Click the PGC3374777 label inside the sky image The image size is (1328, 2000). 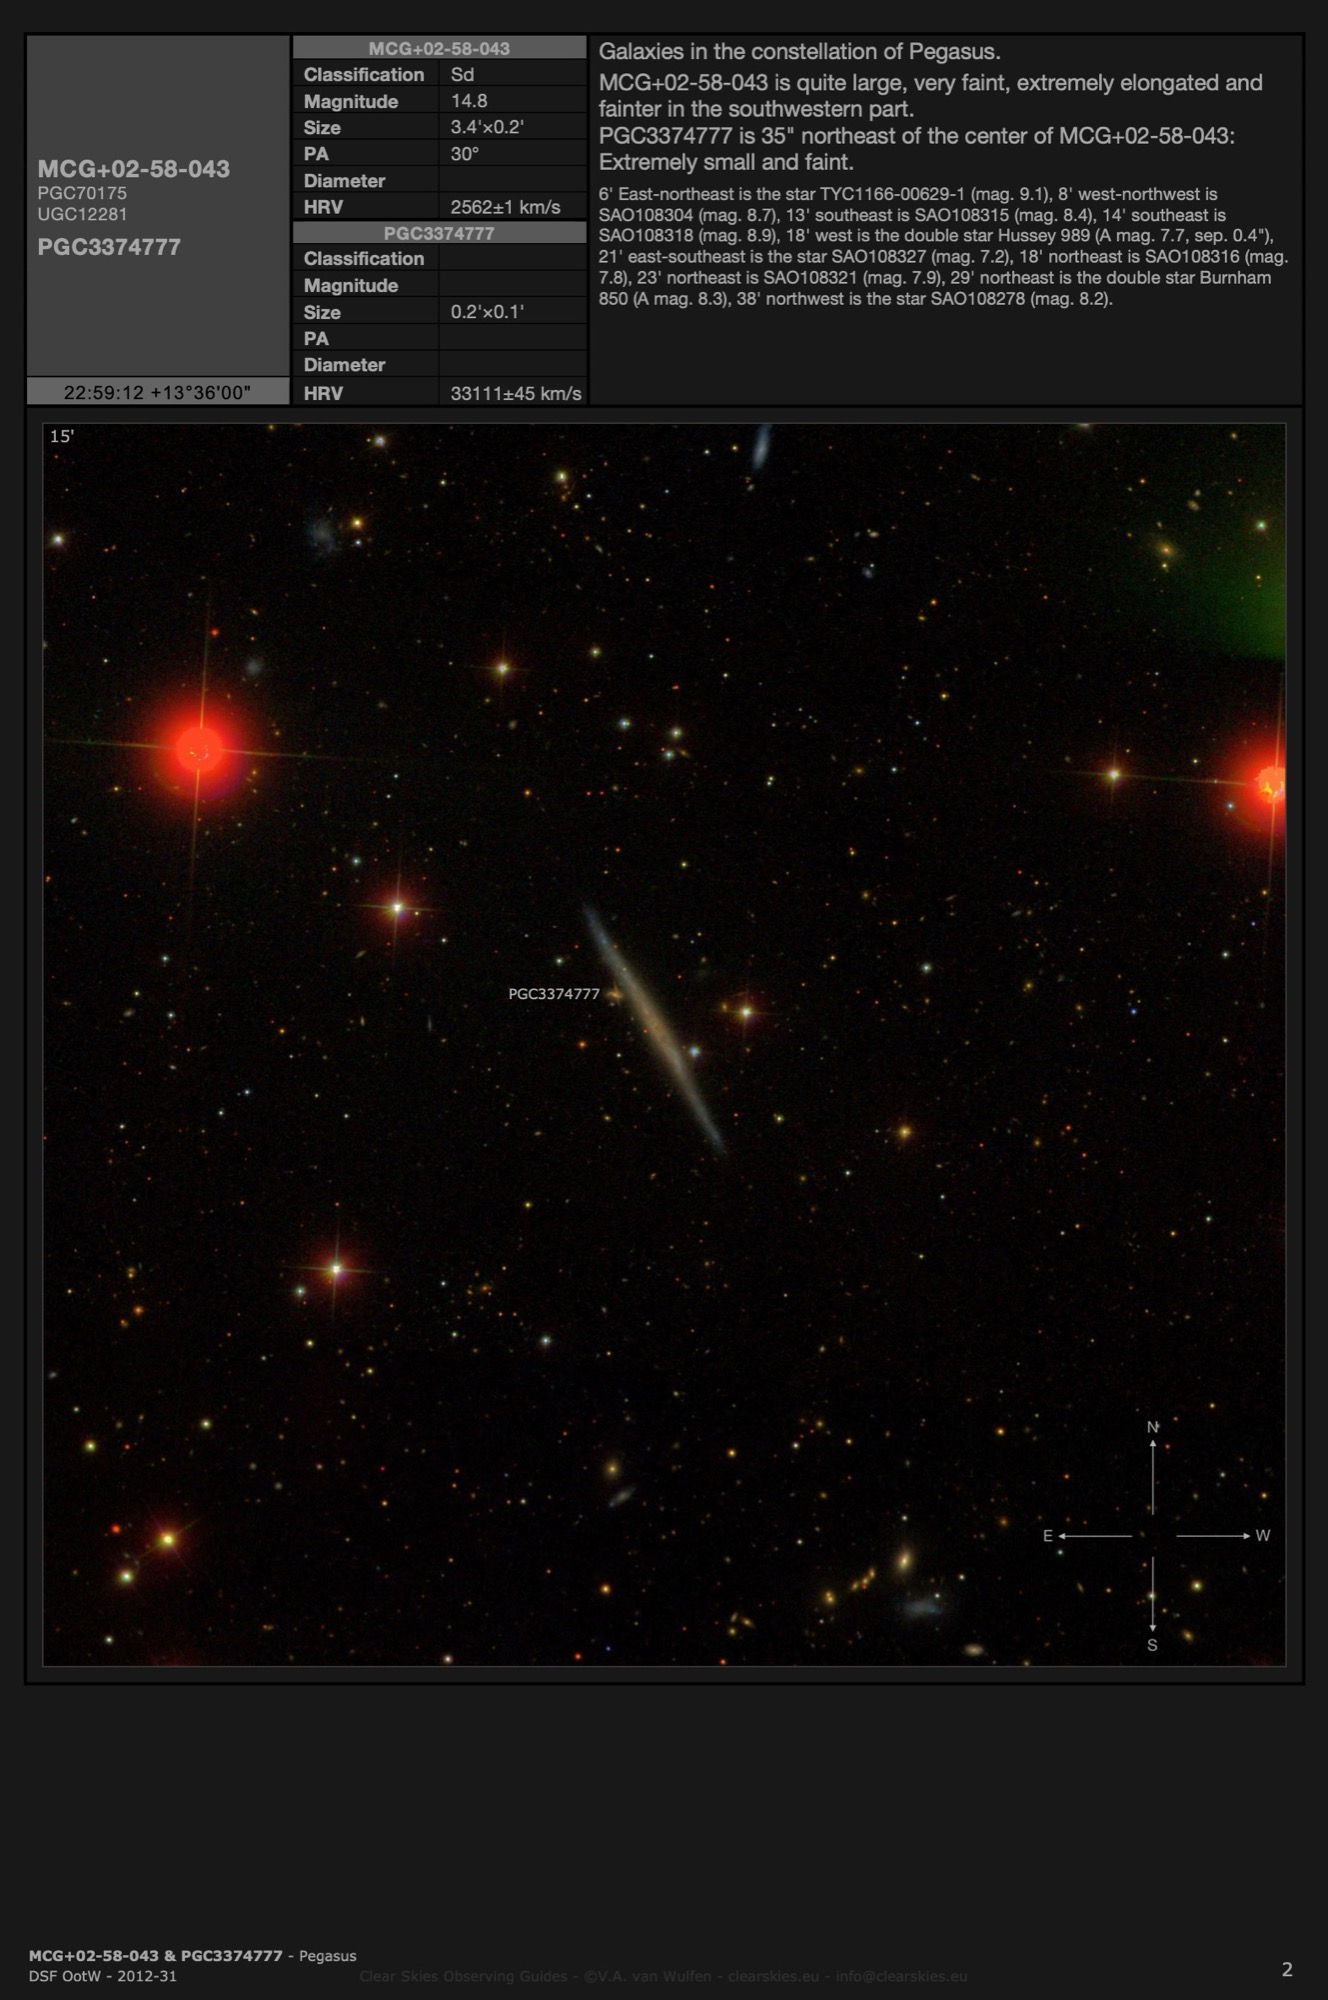(x=554, y=994)
